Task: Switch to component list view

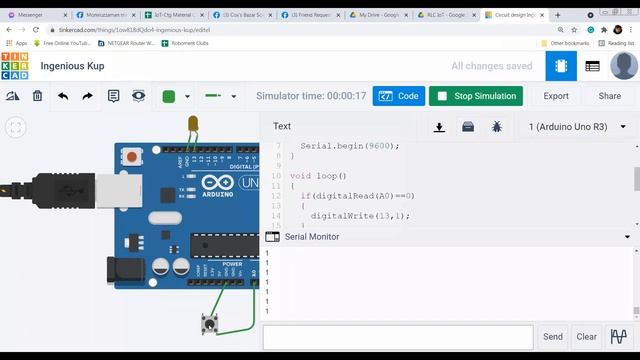Action: 592,66
